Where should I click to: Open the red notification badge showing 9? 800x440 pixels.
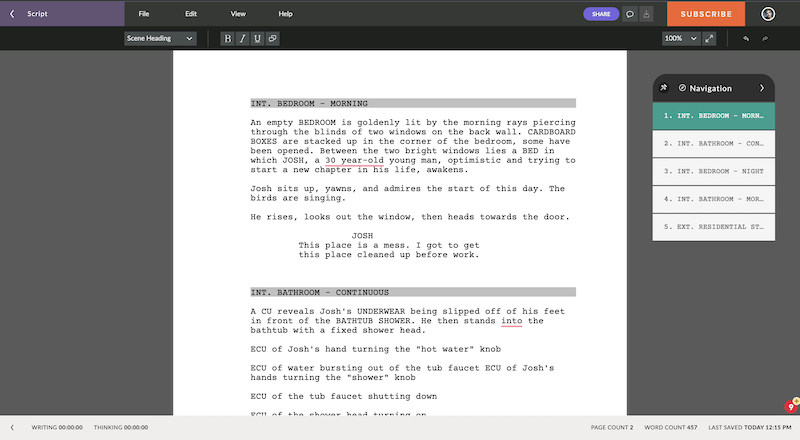(x=791, y=407)
